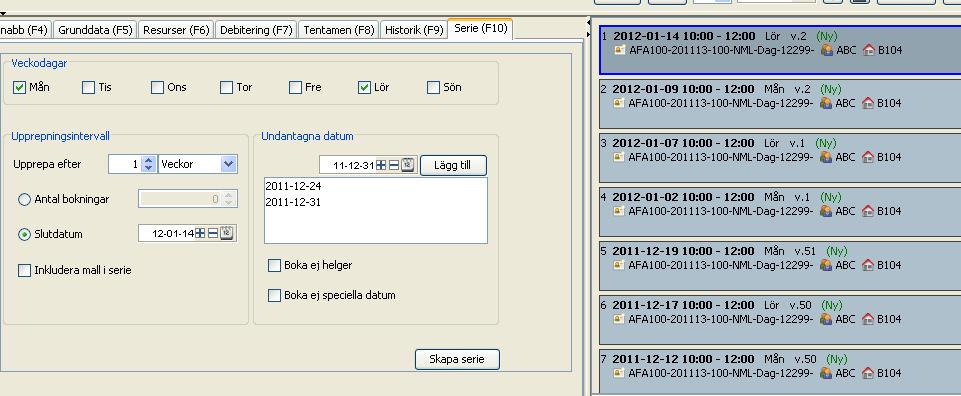Enable Inkludera mall i serie
This screenshot has width=961, height=396.
[25, 270]
